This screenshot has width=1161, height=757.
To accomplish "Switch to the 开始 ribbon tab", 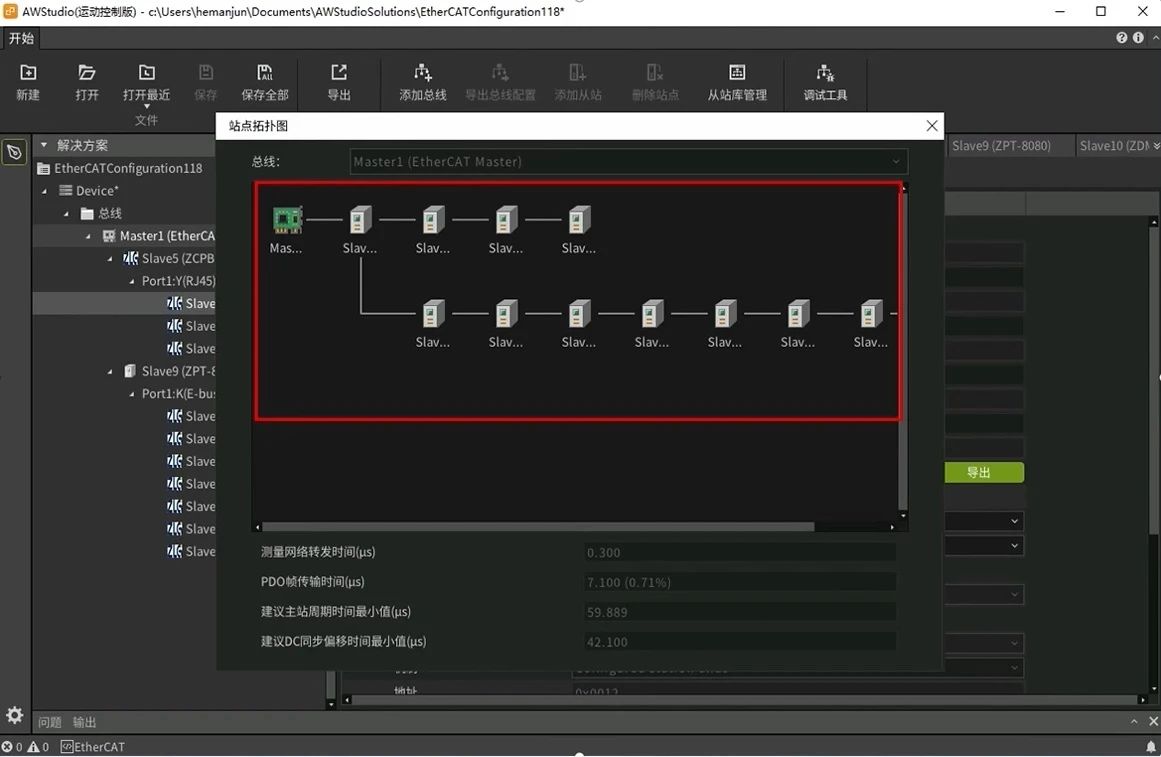I will coord(21,38).
